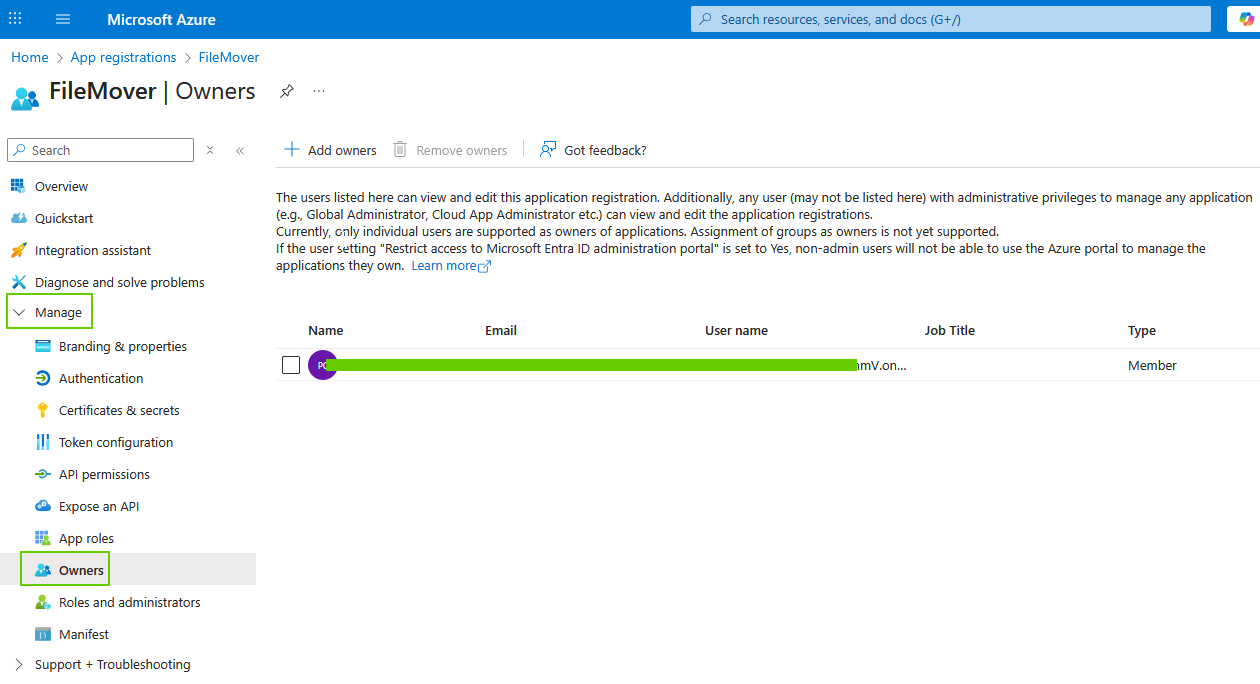
Task: Open the portal hamburger menu
Action: (x=62, y=19)
